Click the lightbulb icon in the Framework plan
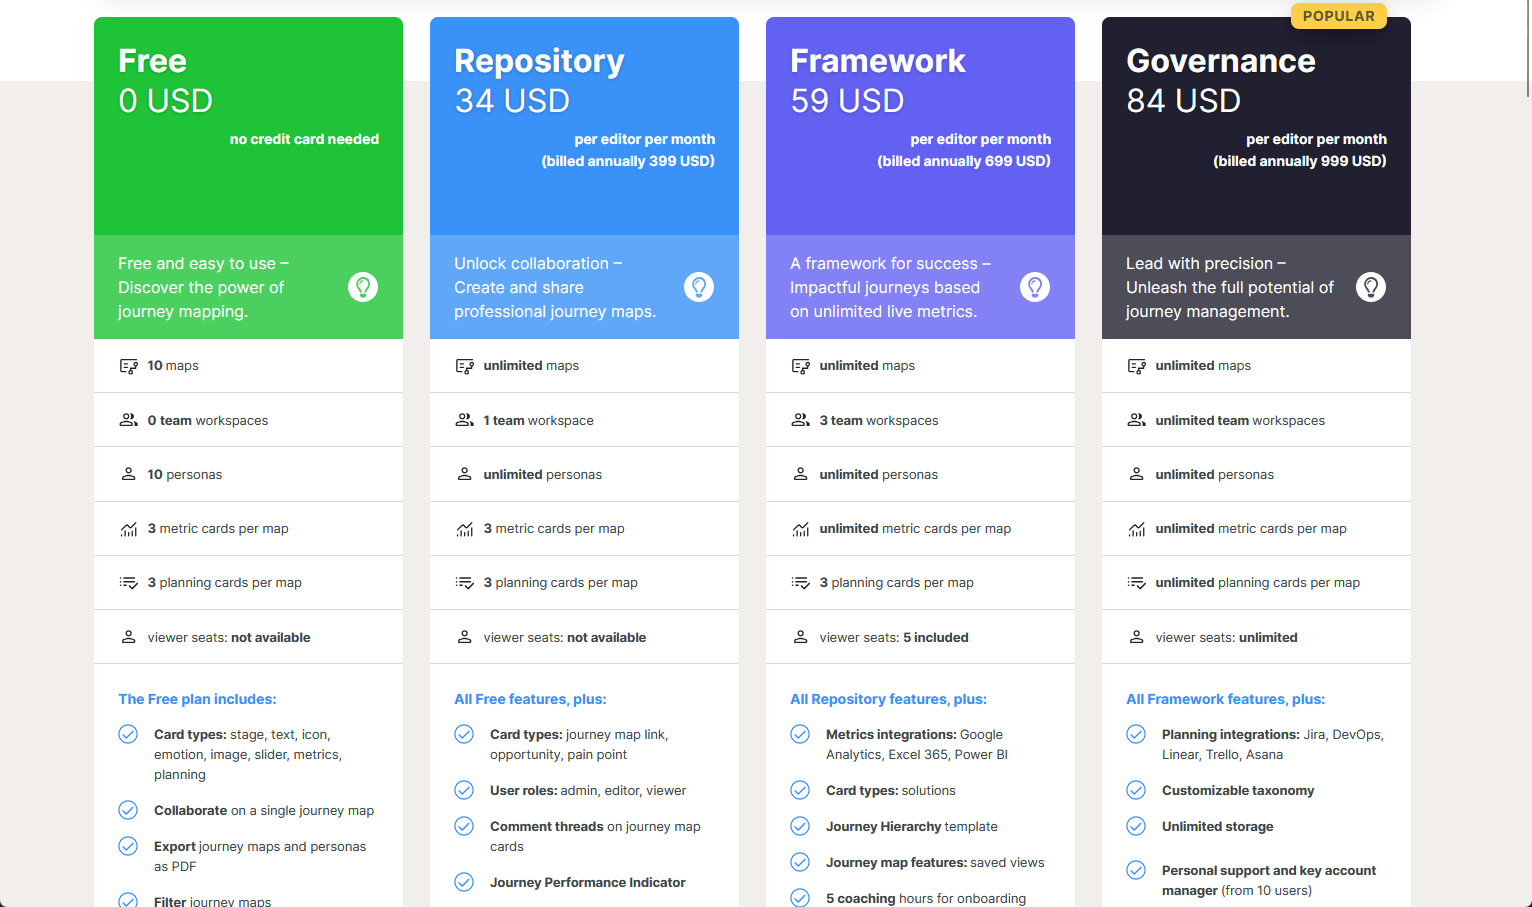The height and width of the screenshot is (907, 1532). [x=1035, y=287]
